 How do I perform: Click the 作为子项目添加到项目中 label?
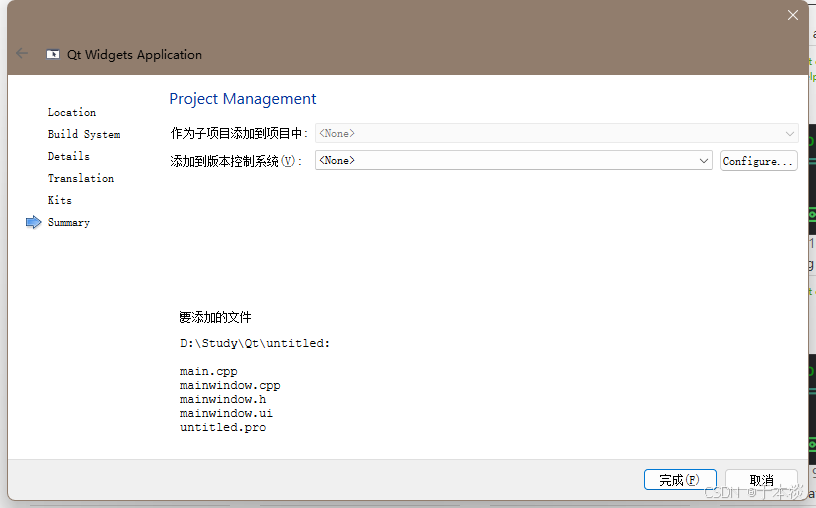click(x=239, y=133)
